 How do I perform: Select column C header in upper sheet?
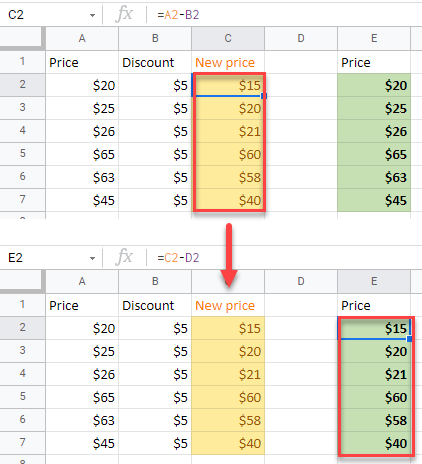tap(228, 38)
